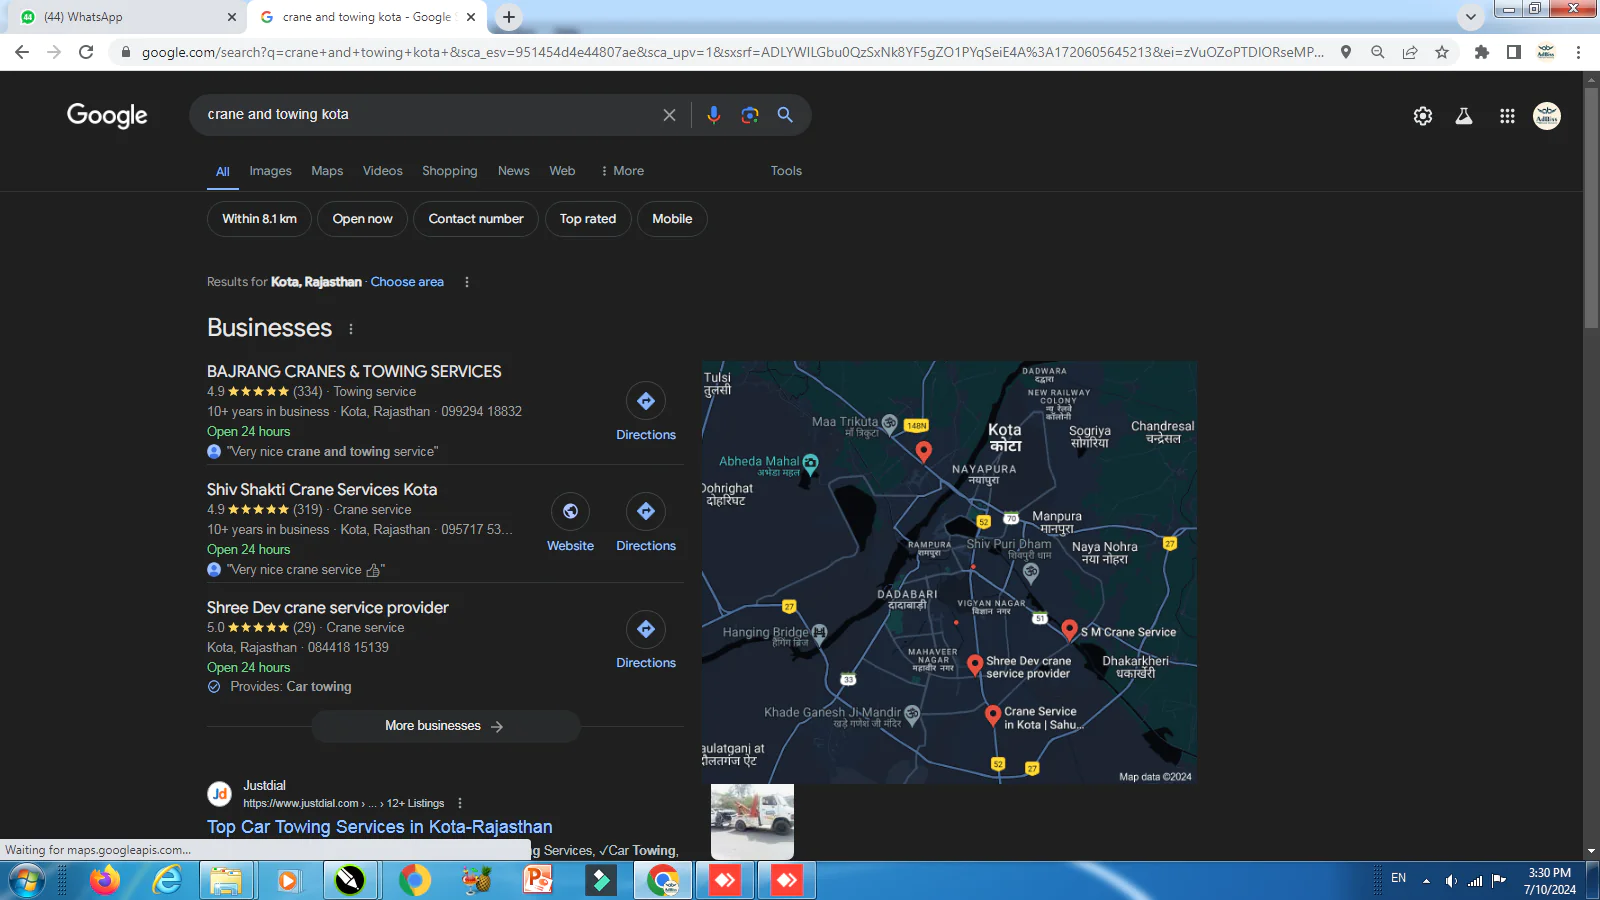Switch to the Maps results tab
This screenshot has width=1600, height=900.
coord(327,171)
